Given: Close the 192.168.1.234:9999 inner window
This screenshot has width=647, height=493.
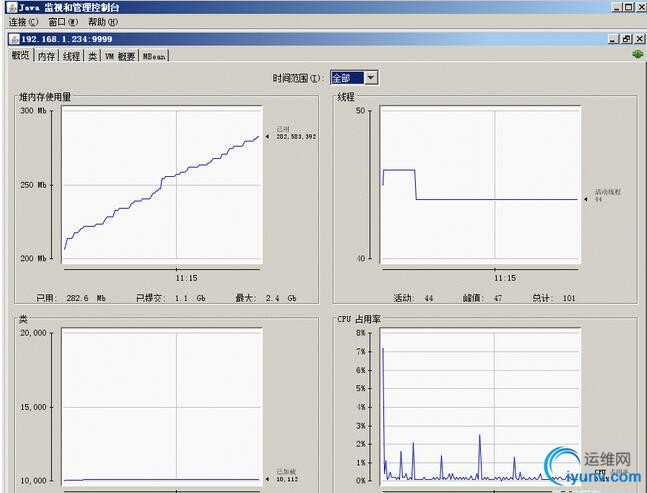Looking at the screenshot, I should point(639,39).
